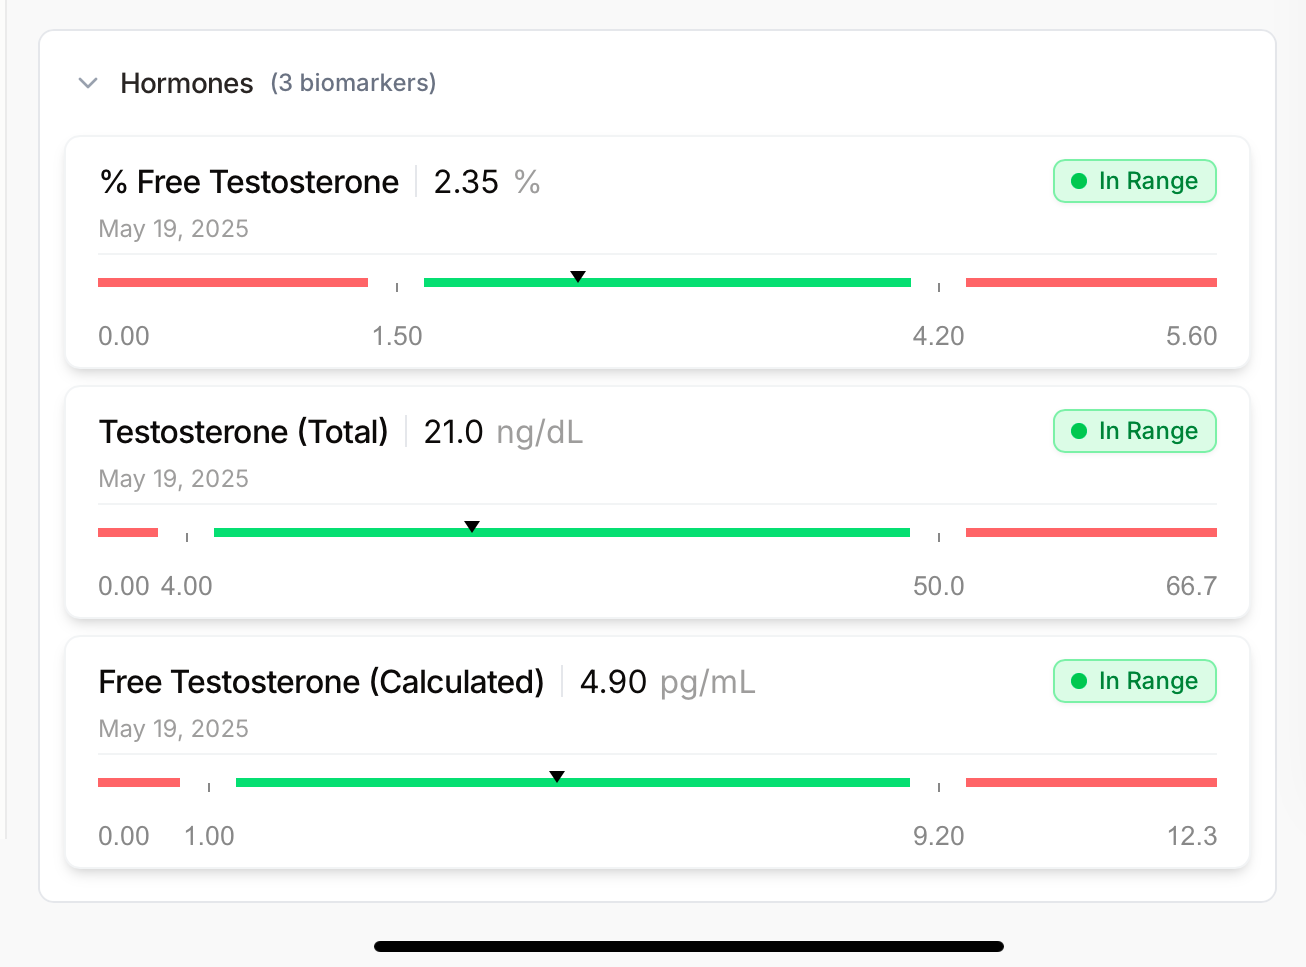Image resolution: width=1306 pixels, height=967 pixels.
Task: Click the Testosterone (Total) value marker triangle
Action: click(472, 526)
